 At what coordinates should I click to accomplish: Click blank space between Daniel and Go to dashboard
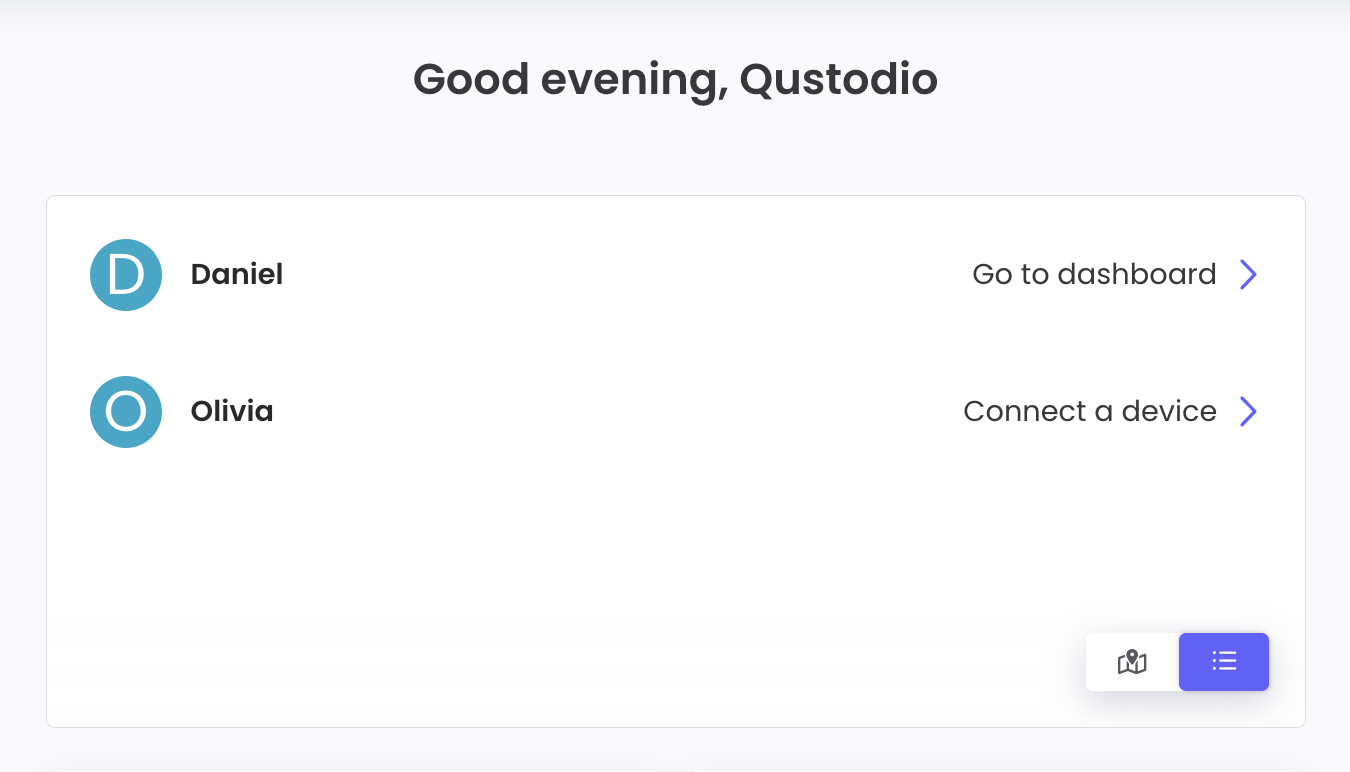click(620, 275)
